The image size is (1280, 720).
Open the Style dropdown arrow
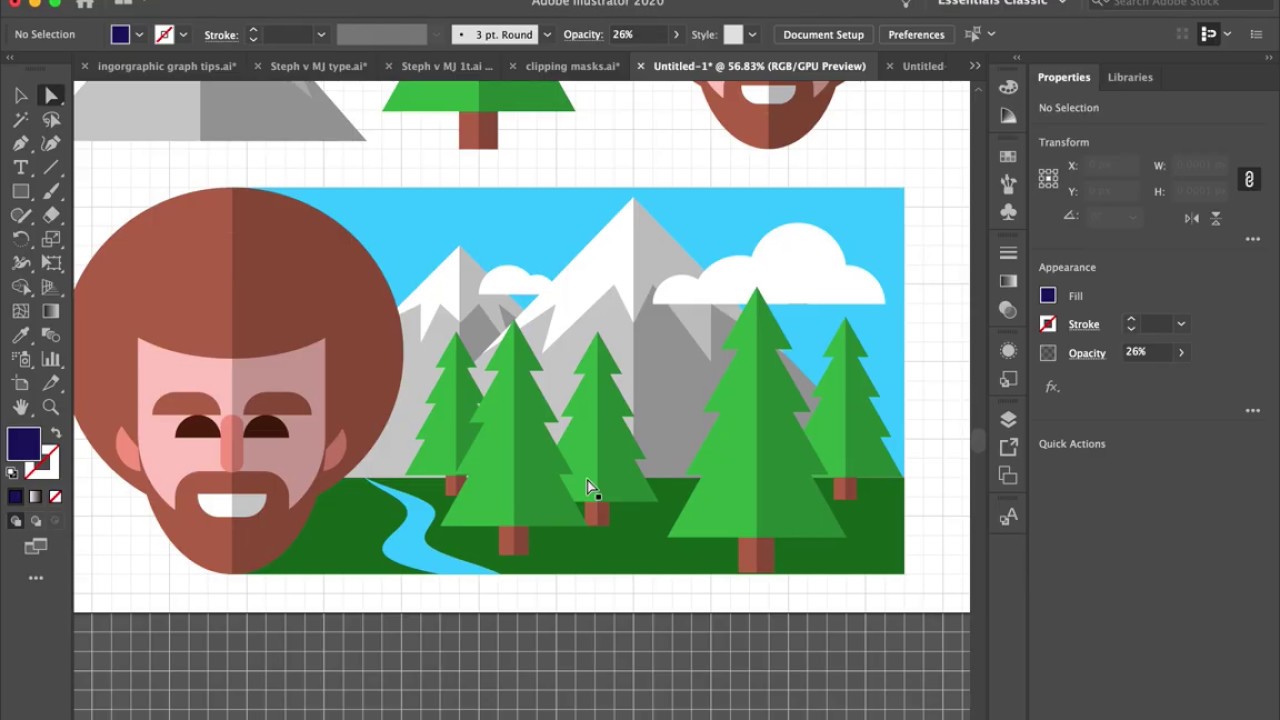(x=752, y=35)
